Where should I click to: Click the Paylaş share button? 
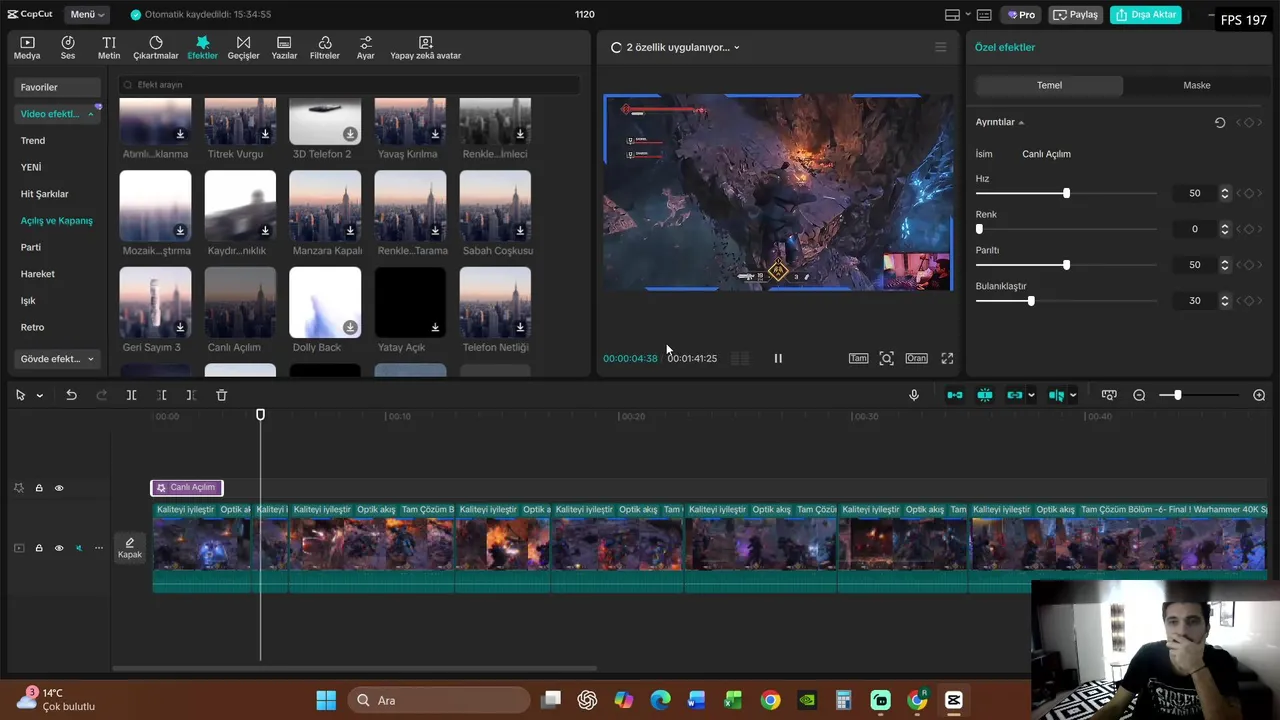click(1075, 15)
